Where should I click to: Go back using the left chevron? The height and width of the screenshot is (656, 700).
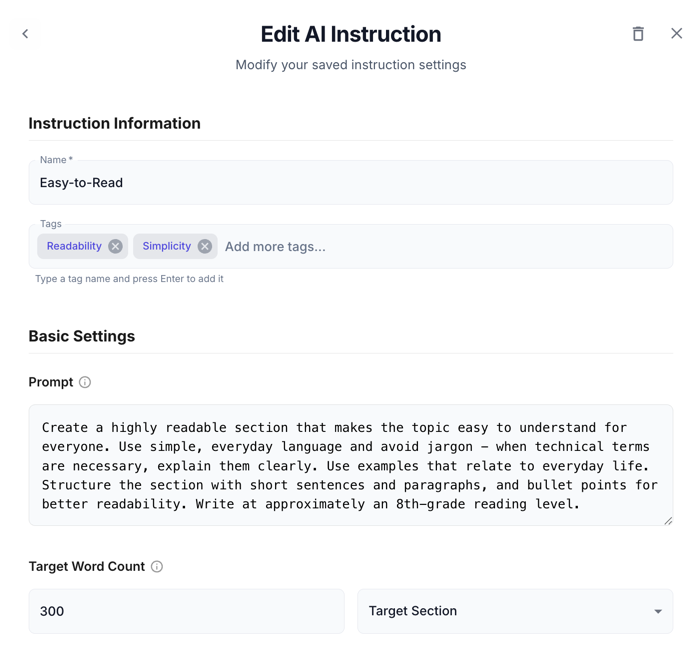25,33
